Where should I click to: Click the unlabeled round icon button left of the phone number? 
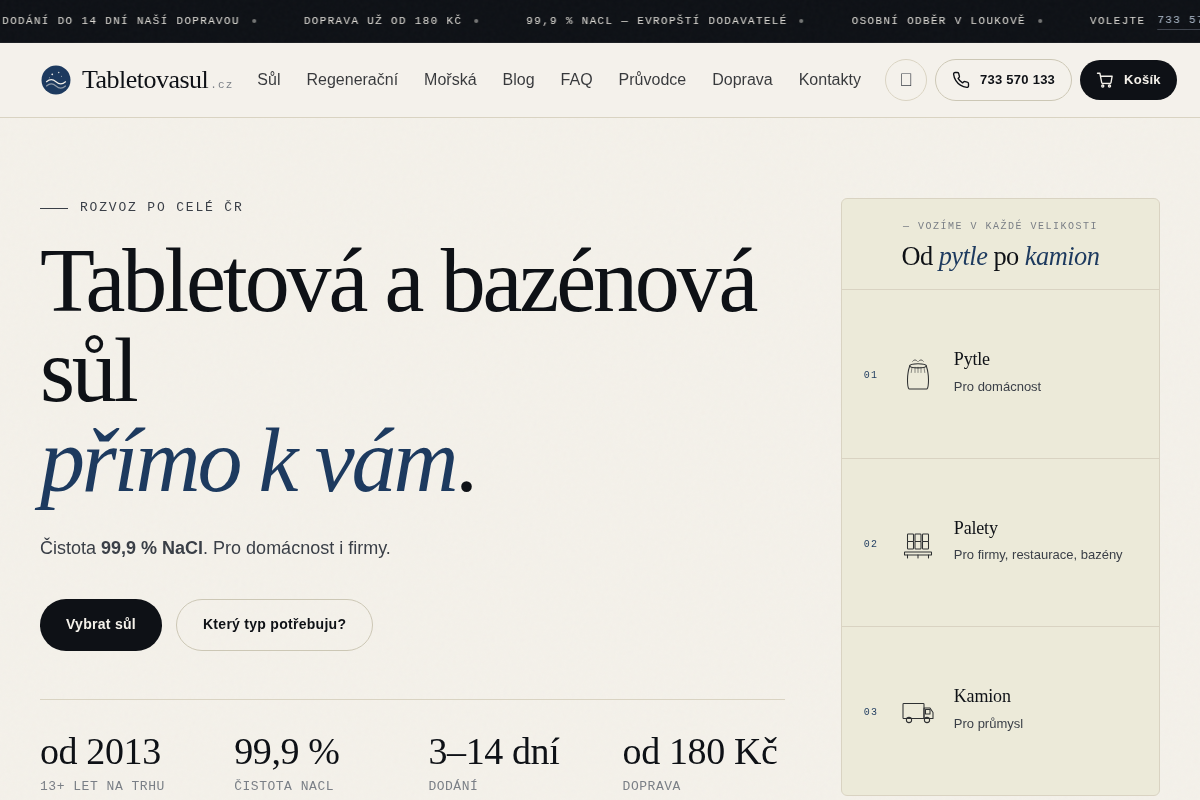(x=906, y=80)
